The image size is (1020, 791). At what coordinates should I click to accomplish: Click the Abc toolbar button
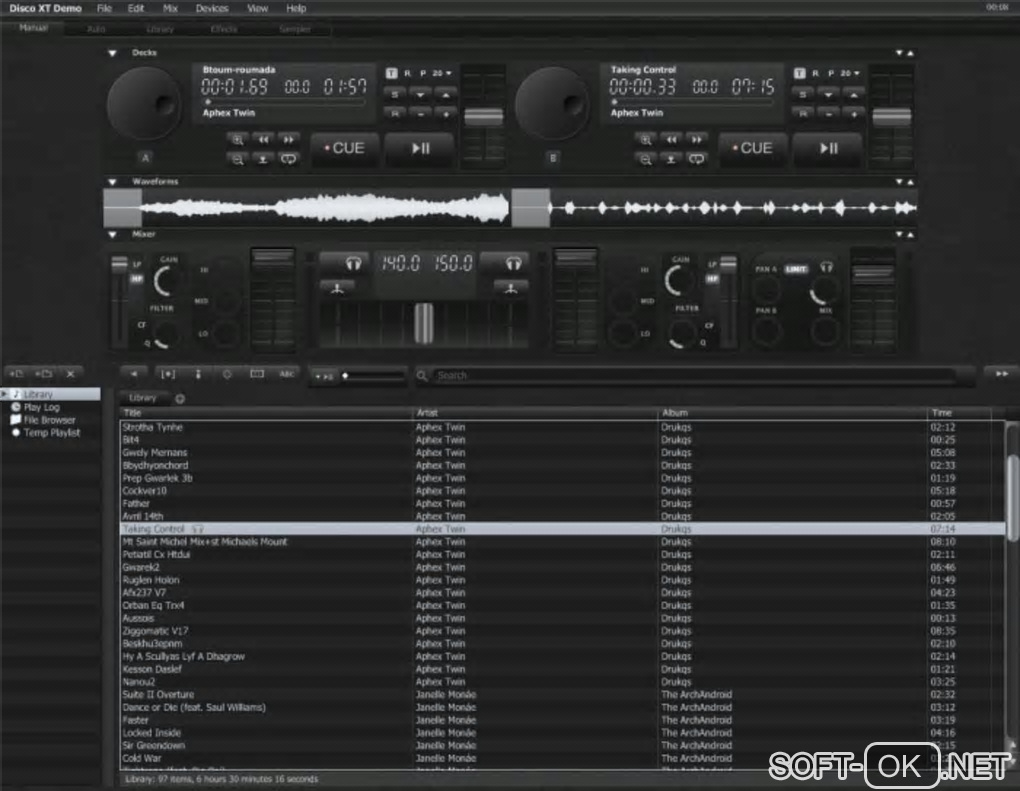(x=287, y=374)
